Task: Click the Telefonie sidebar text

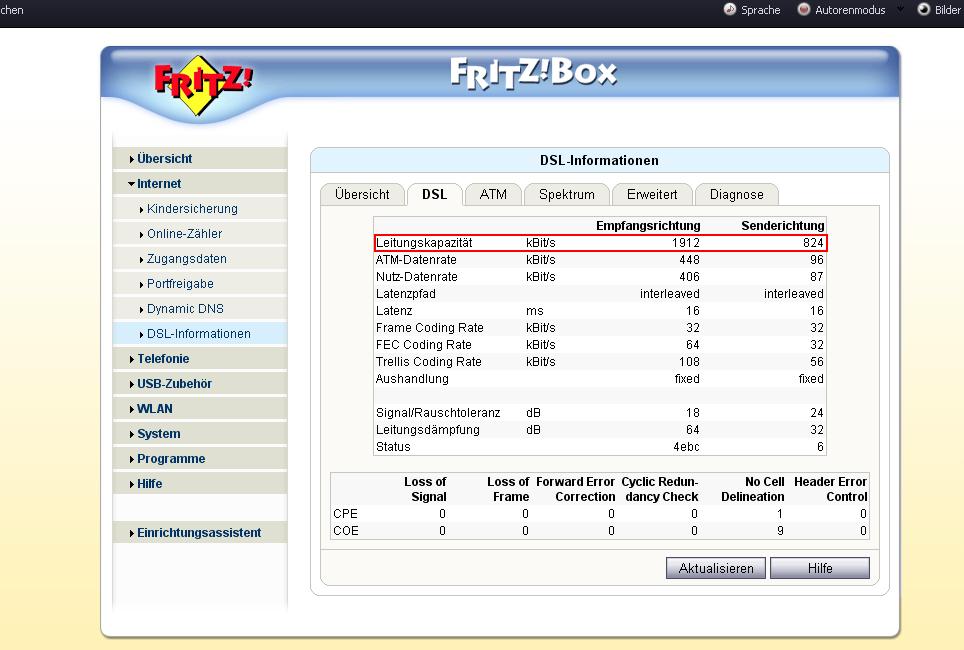Action: [163, 359]
